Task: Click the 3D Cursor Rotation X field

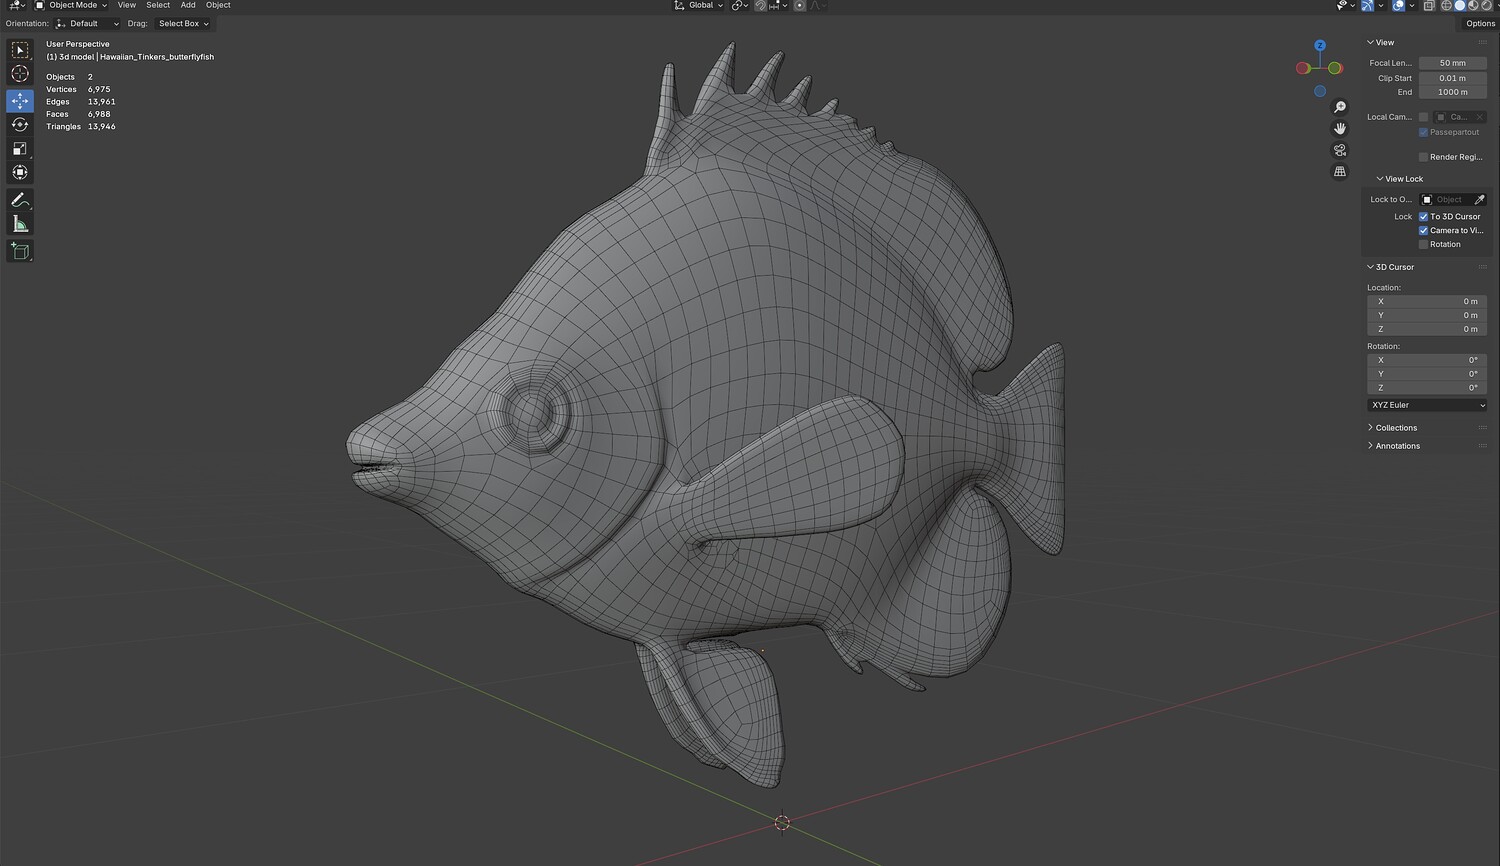Action: (x=1427, y=360)
